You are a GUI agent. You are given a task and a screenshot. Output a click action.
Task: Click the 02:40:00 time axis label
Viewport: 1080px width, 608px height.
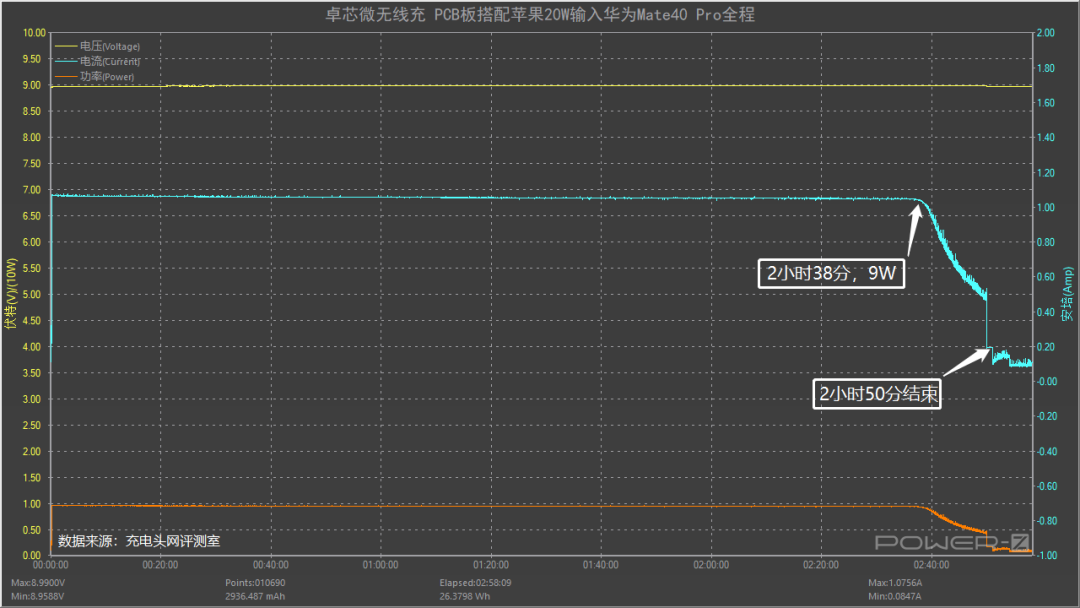tap(931, 565)
